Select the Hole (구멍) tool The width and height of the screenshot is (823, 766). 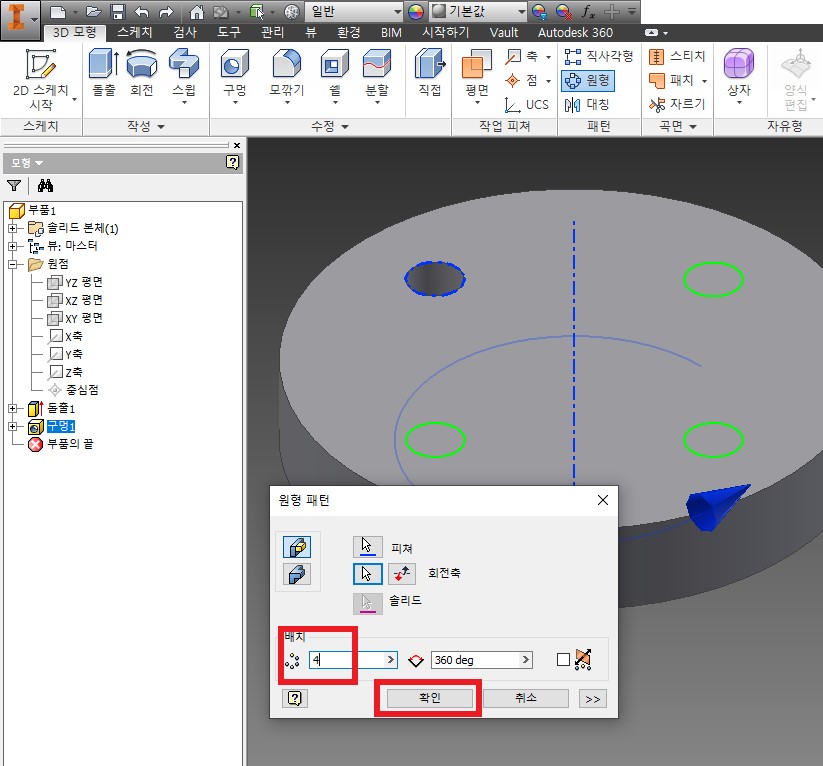[x=235, y=76]
